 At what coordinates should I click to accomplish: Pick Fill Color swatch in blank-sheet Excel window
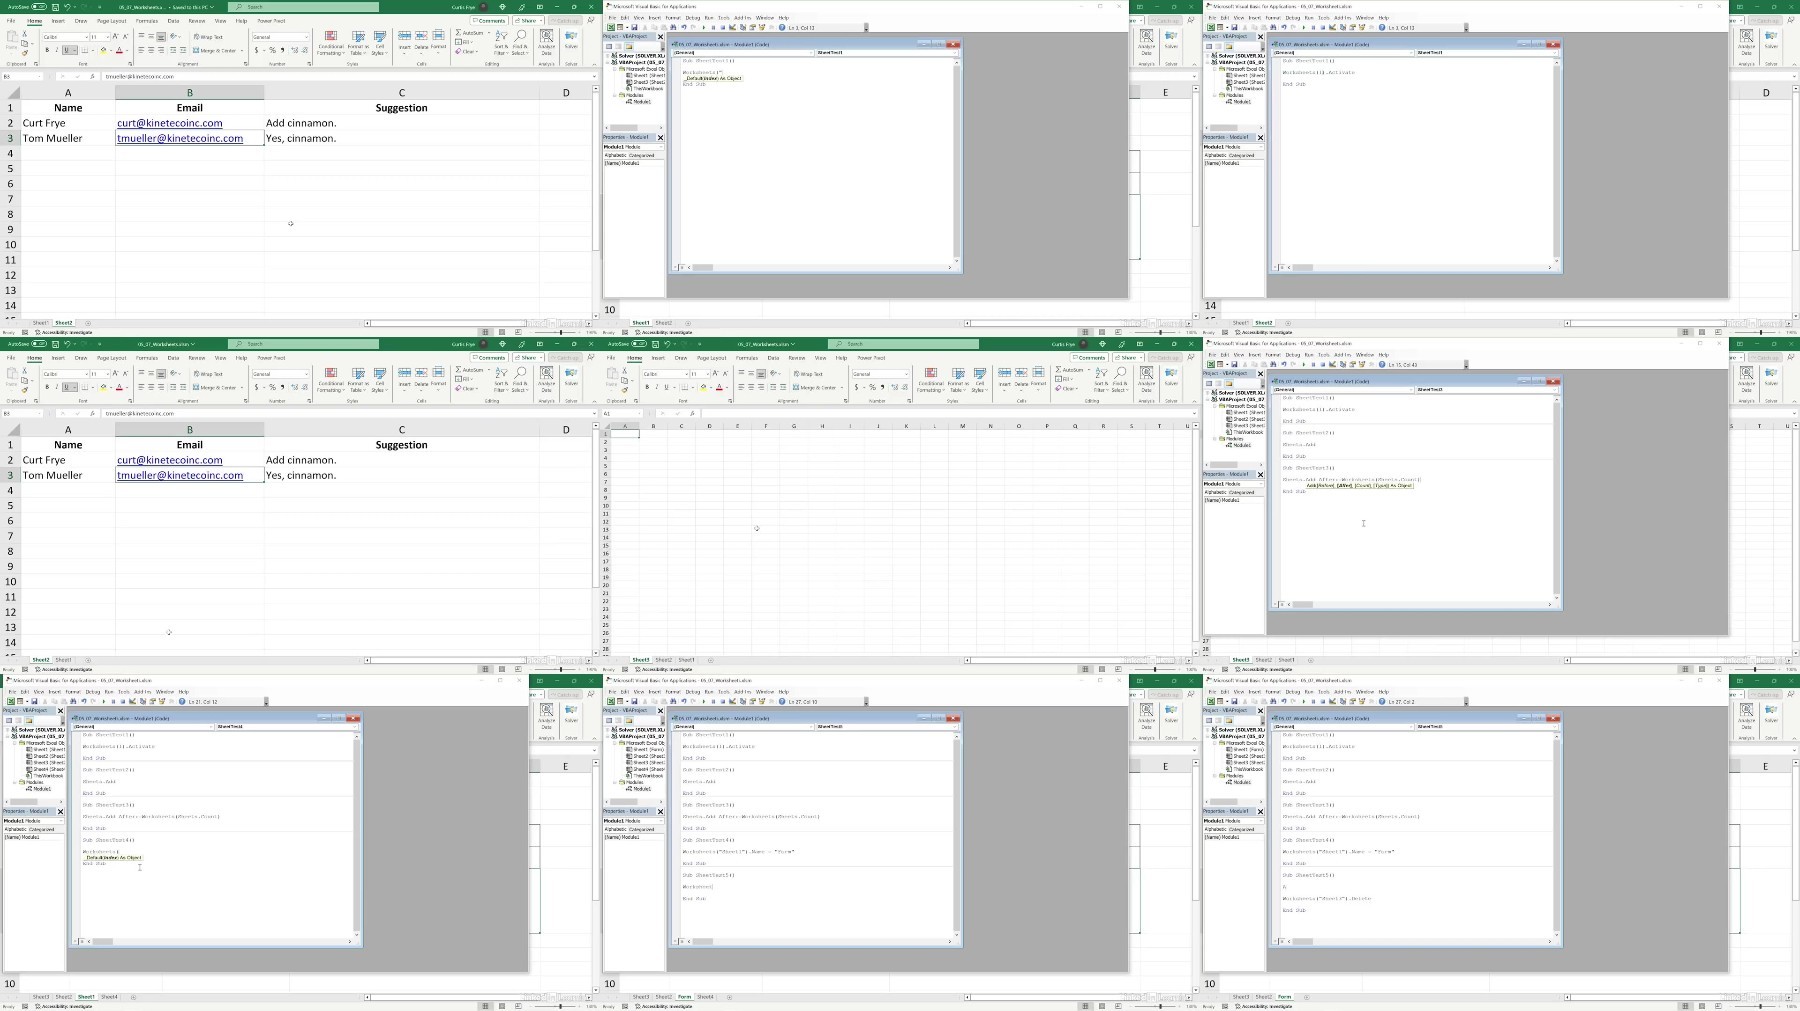703,387
